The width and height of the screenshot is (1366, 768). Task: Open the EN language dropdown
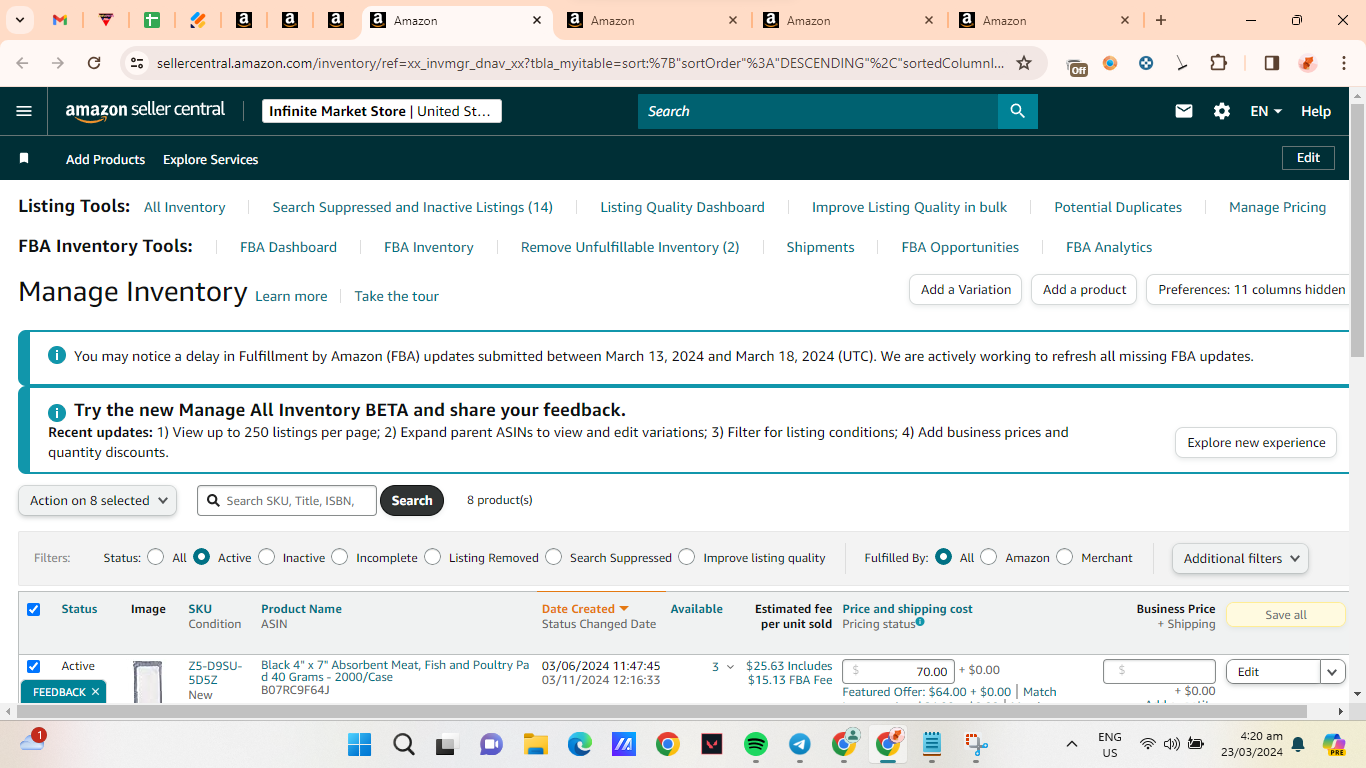(1266, 111)
